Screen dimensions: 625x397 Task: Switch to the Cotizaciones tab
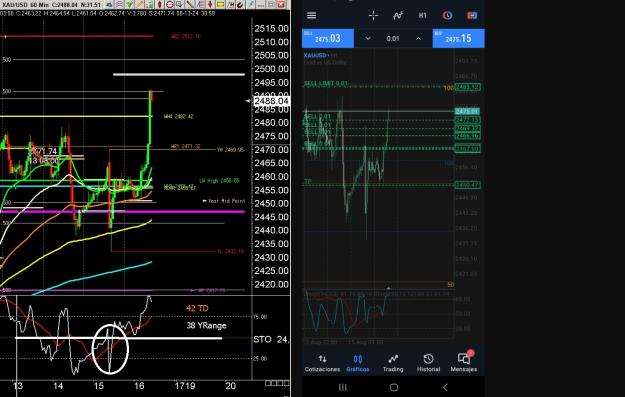pyautogui.click(x=322, y=363)
